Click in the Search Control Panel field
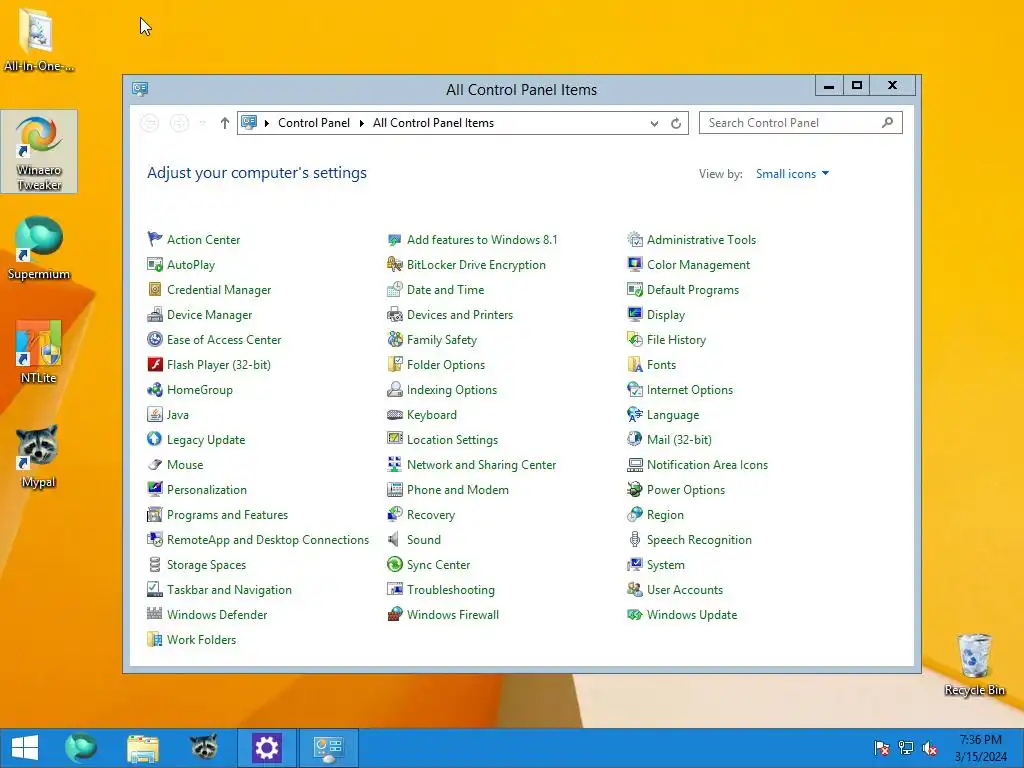 [x=801, y=123]
